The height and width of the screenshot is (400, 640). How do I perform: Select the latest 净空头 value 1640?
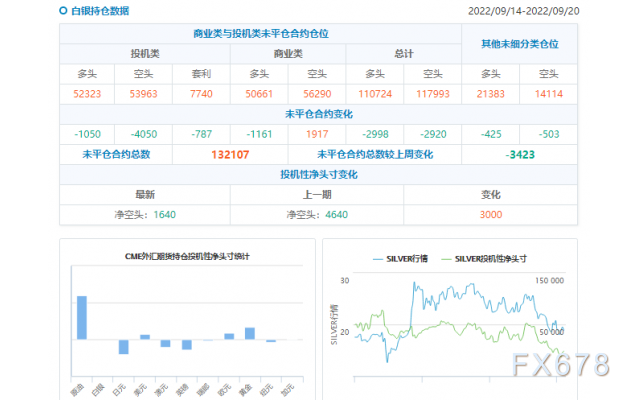pos(164,215)
